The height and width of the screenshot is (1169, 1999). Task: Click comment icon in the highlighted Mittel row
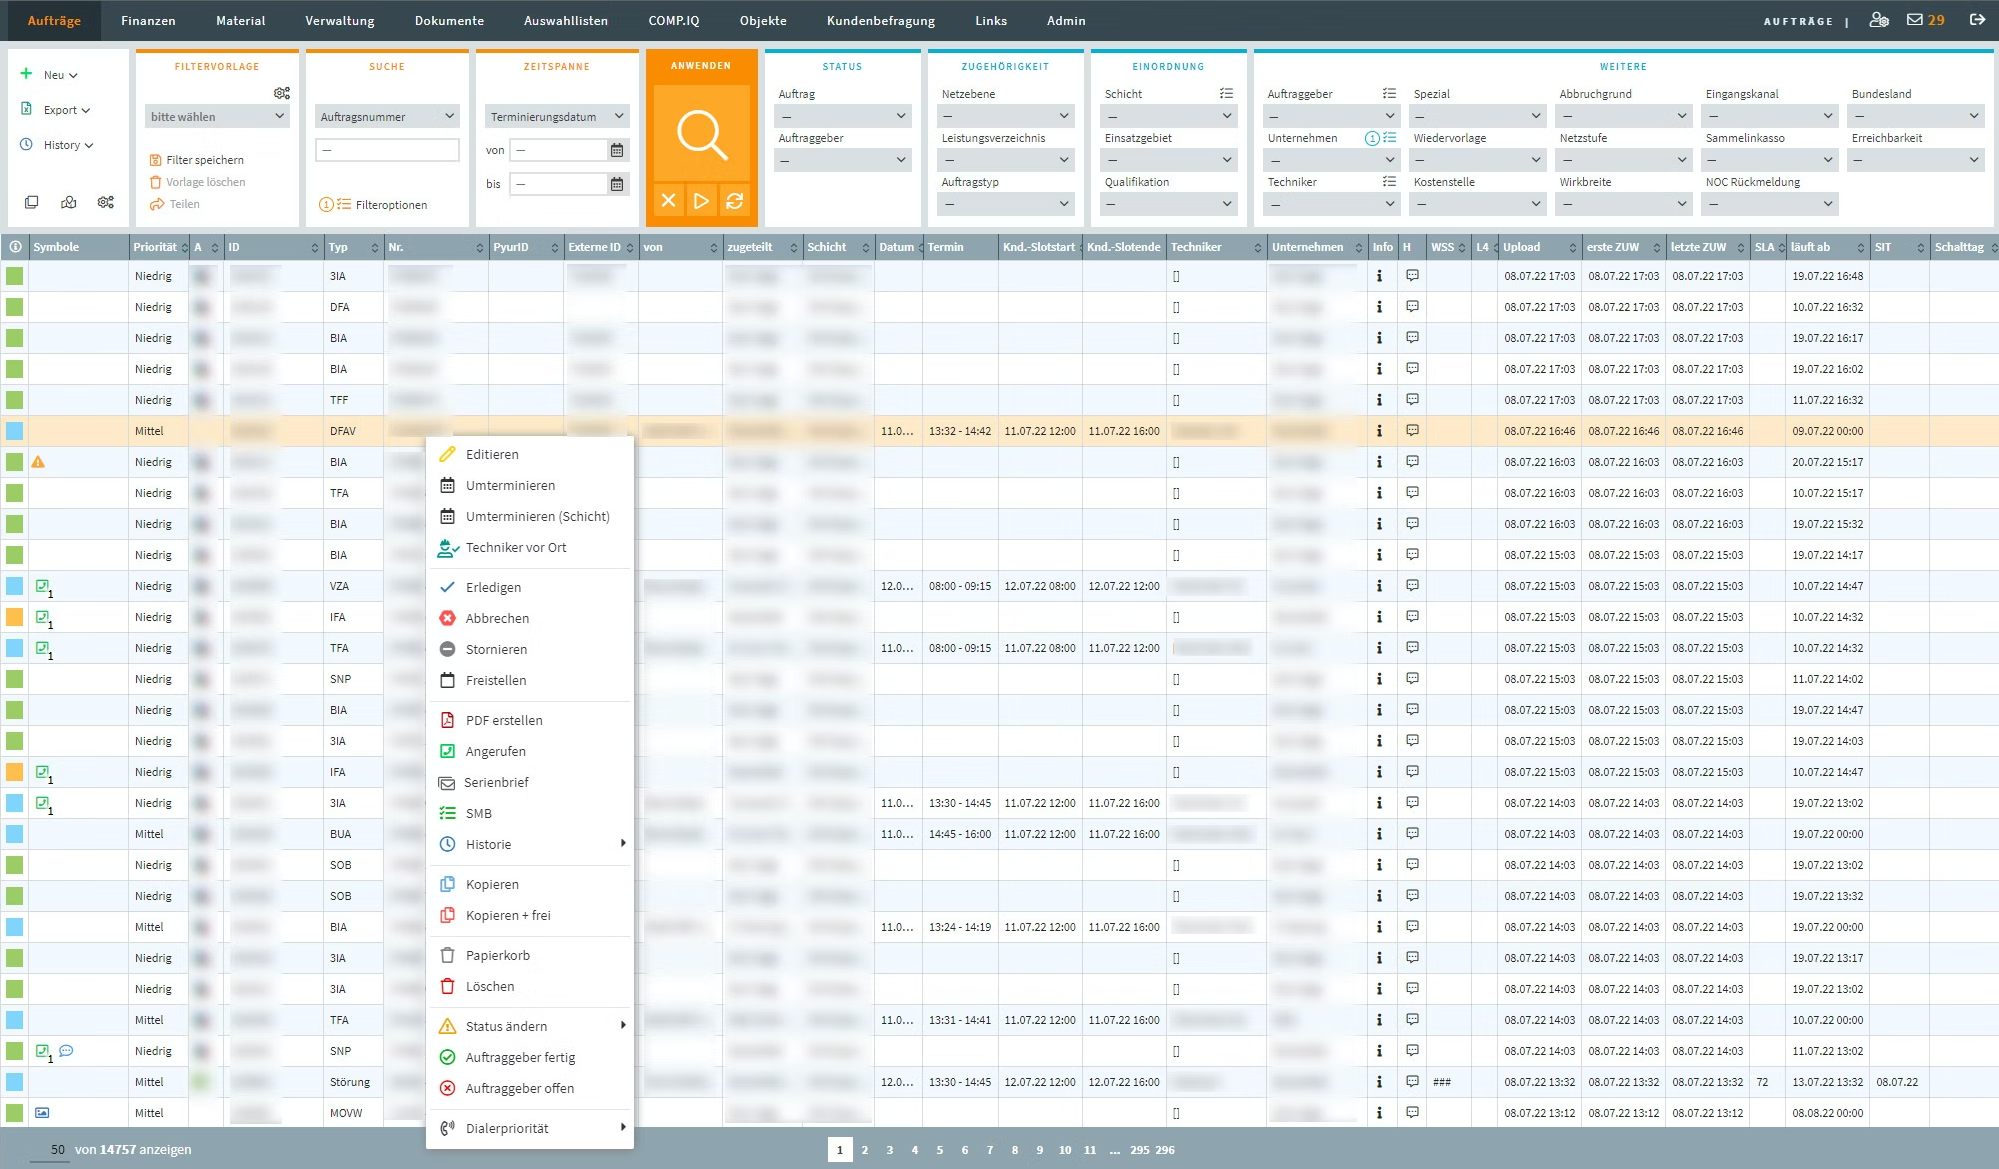click(1412, 431)
